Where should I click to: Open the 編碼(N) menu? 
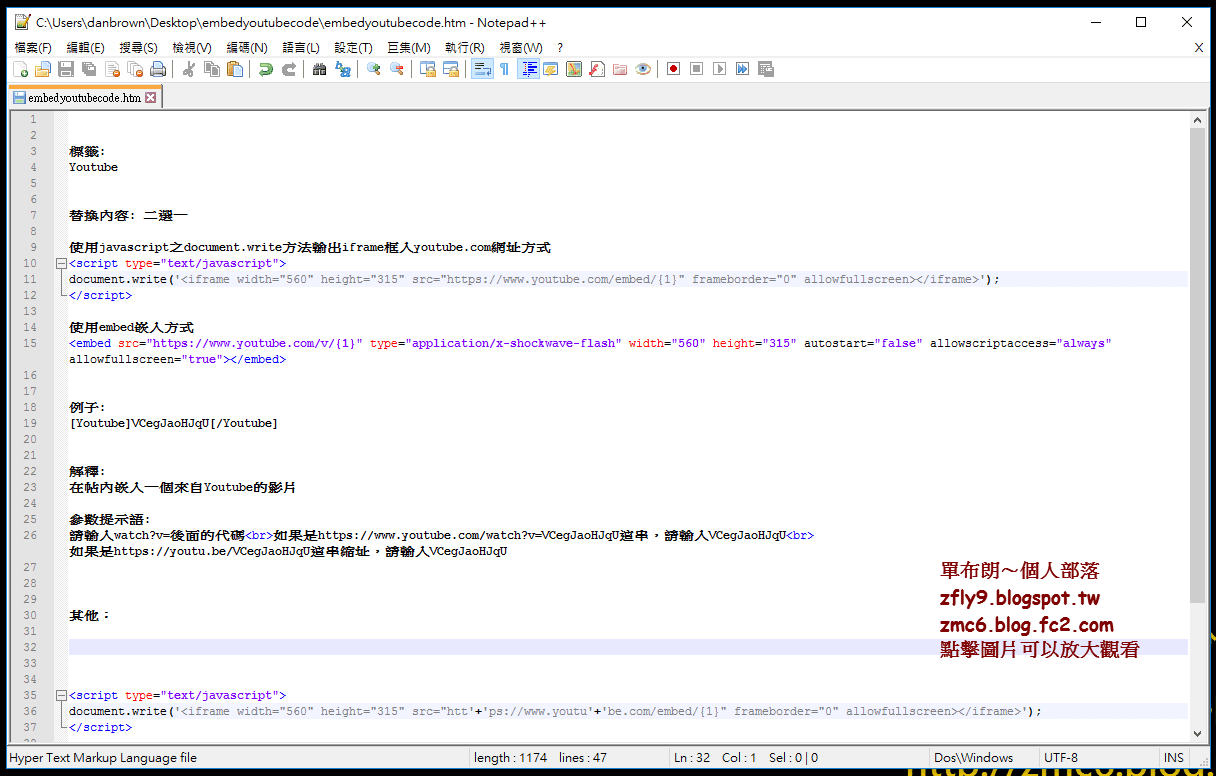tap(247, 47)
